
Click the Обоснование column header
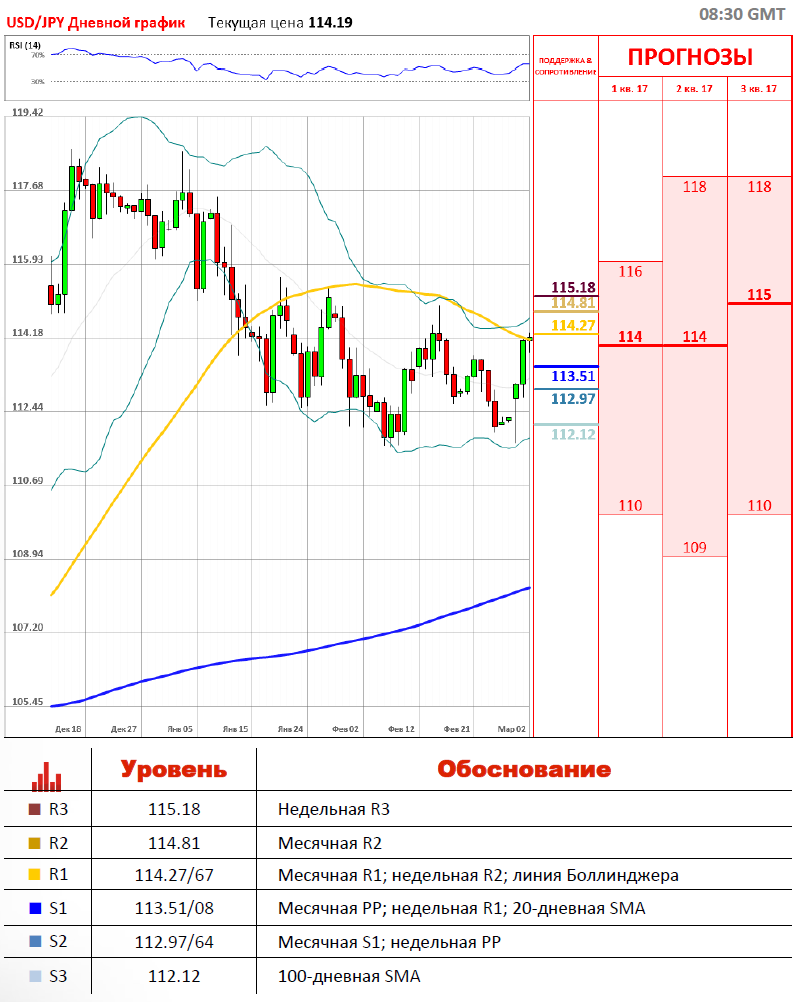click(x=523, y=770)
